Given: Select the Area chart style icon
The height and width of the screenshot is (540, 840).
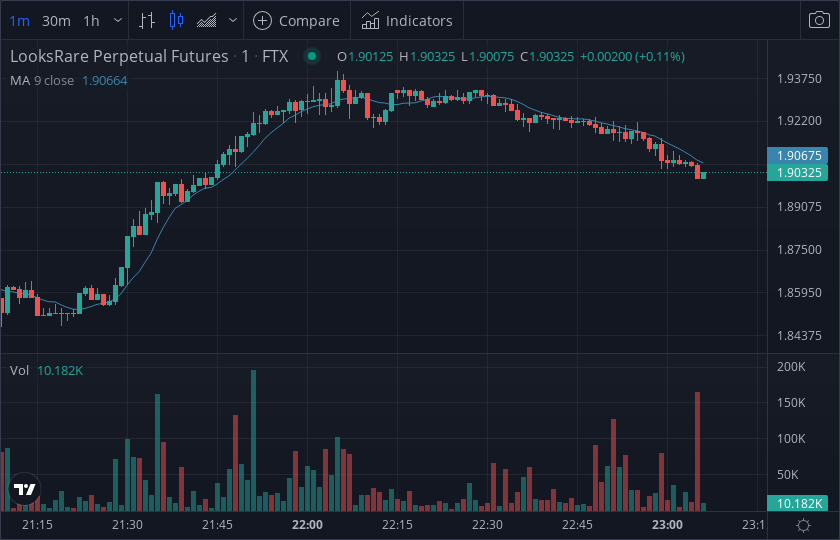Looking at the screenshot, I should coord(206,21).
